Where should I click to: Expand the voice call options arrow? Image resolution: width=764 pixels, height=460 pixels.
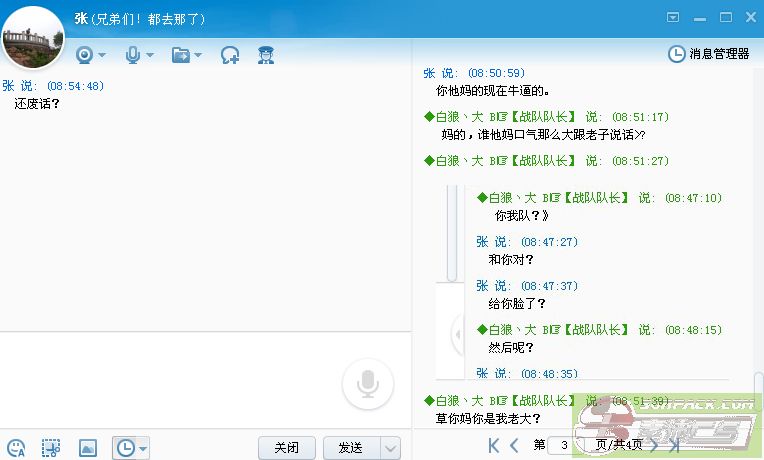(x=150, y=56)
